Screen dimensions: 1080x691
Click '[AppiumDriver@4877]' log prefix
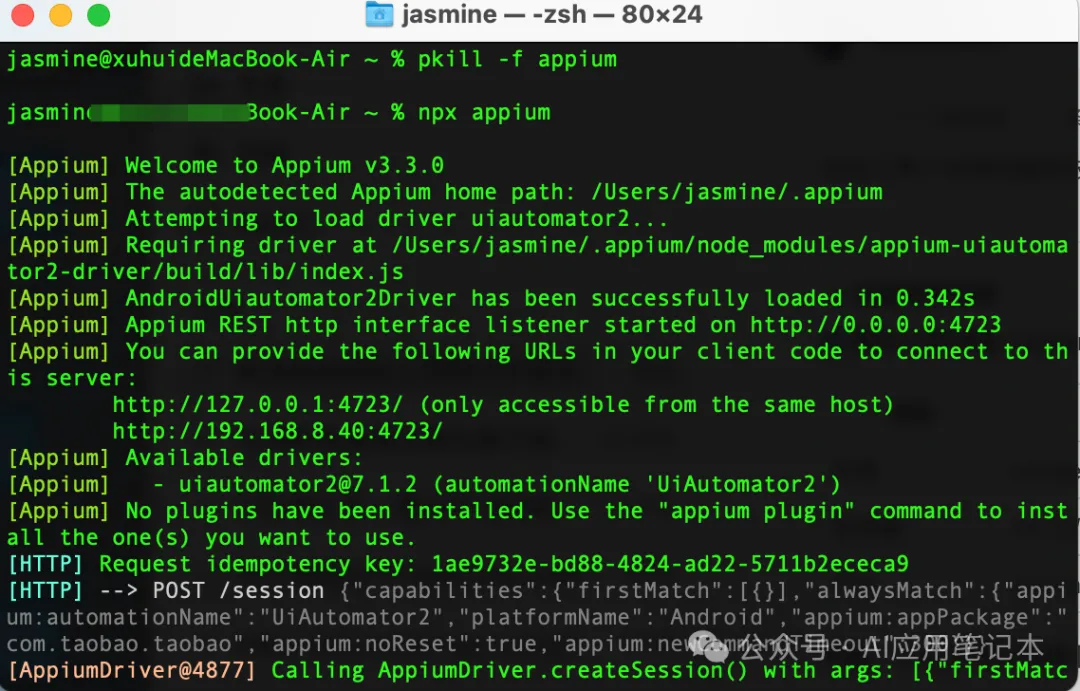(x=132, y=670)
